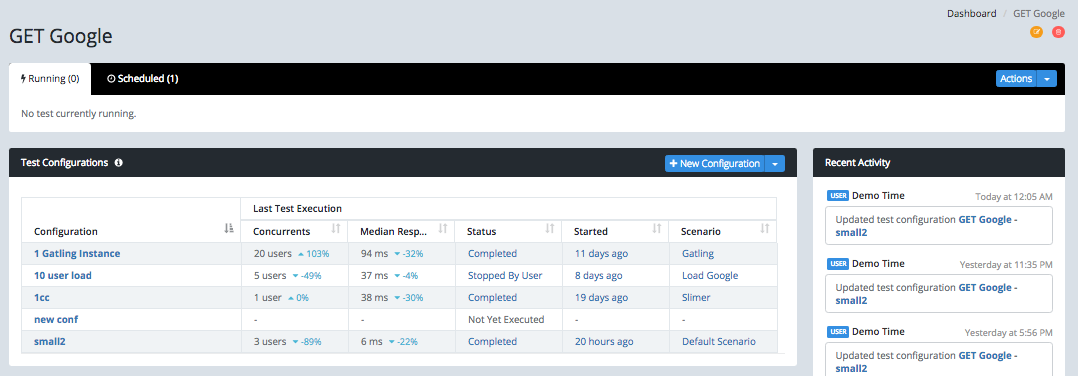Click the Last Test Execution header

298,208
